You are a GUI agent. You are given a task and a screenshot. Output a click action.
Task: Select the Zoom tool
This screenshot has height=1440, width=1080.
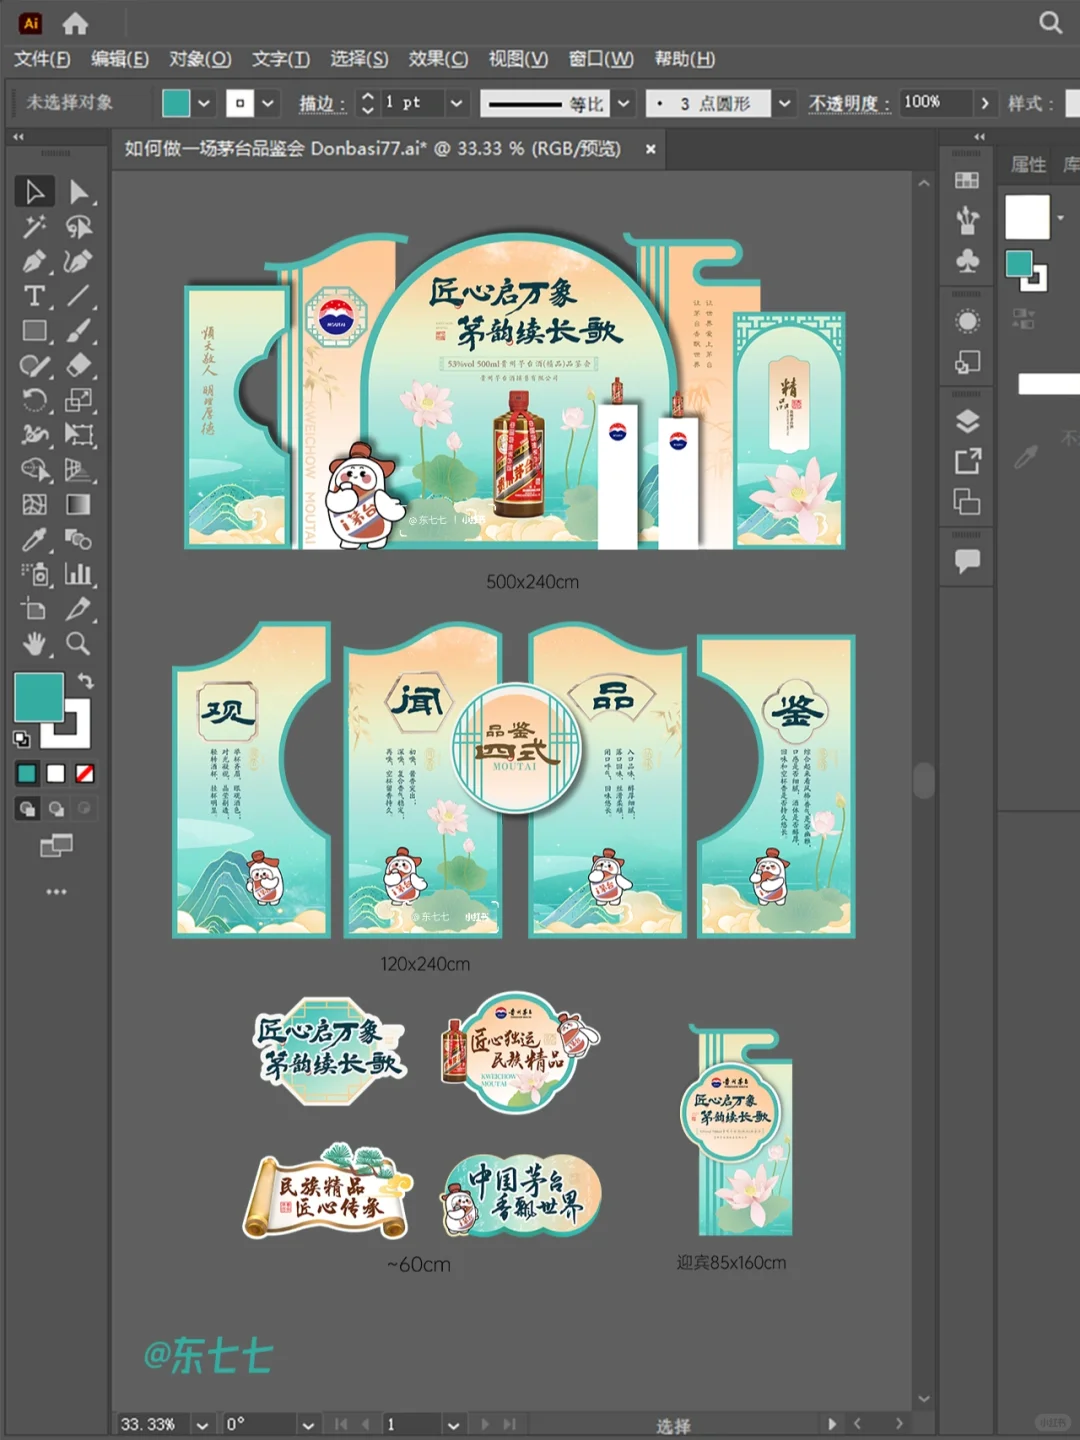point(78,644)
